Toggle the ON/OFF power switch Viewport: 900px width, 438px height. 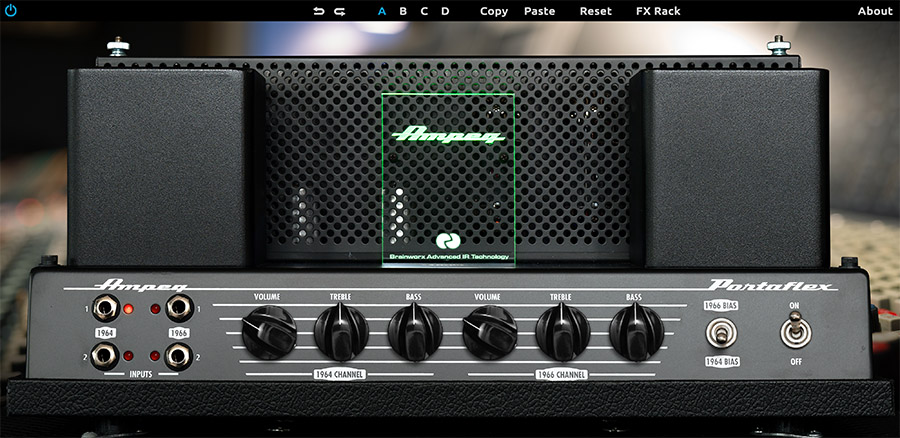pos(794,331)
